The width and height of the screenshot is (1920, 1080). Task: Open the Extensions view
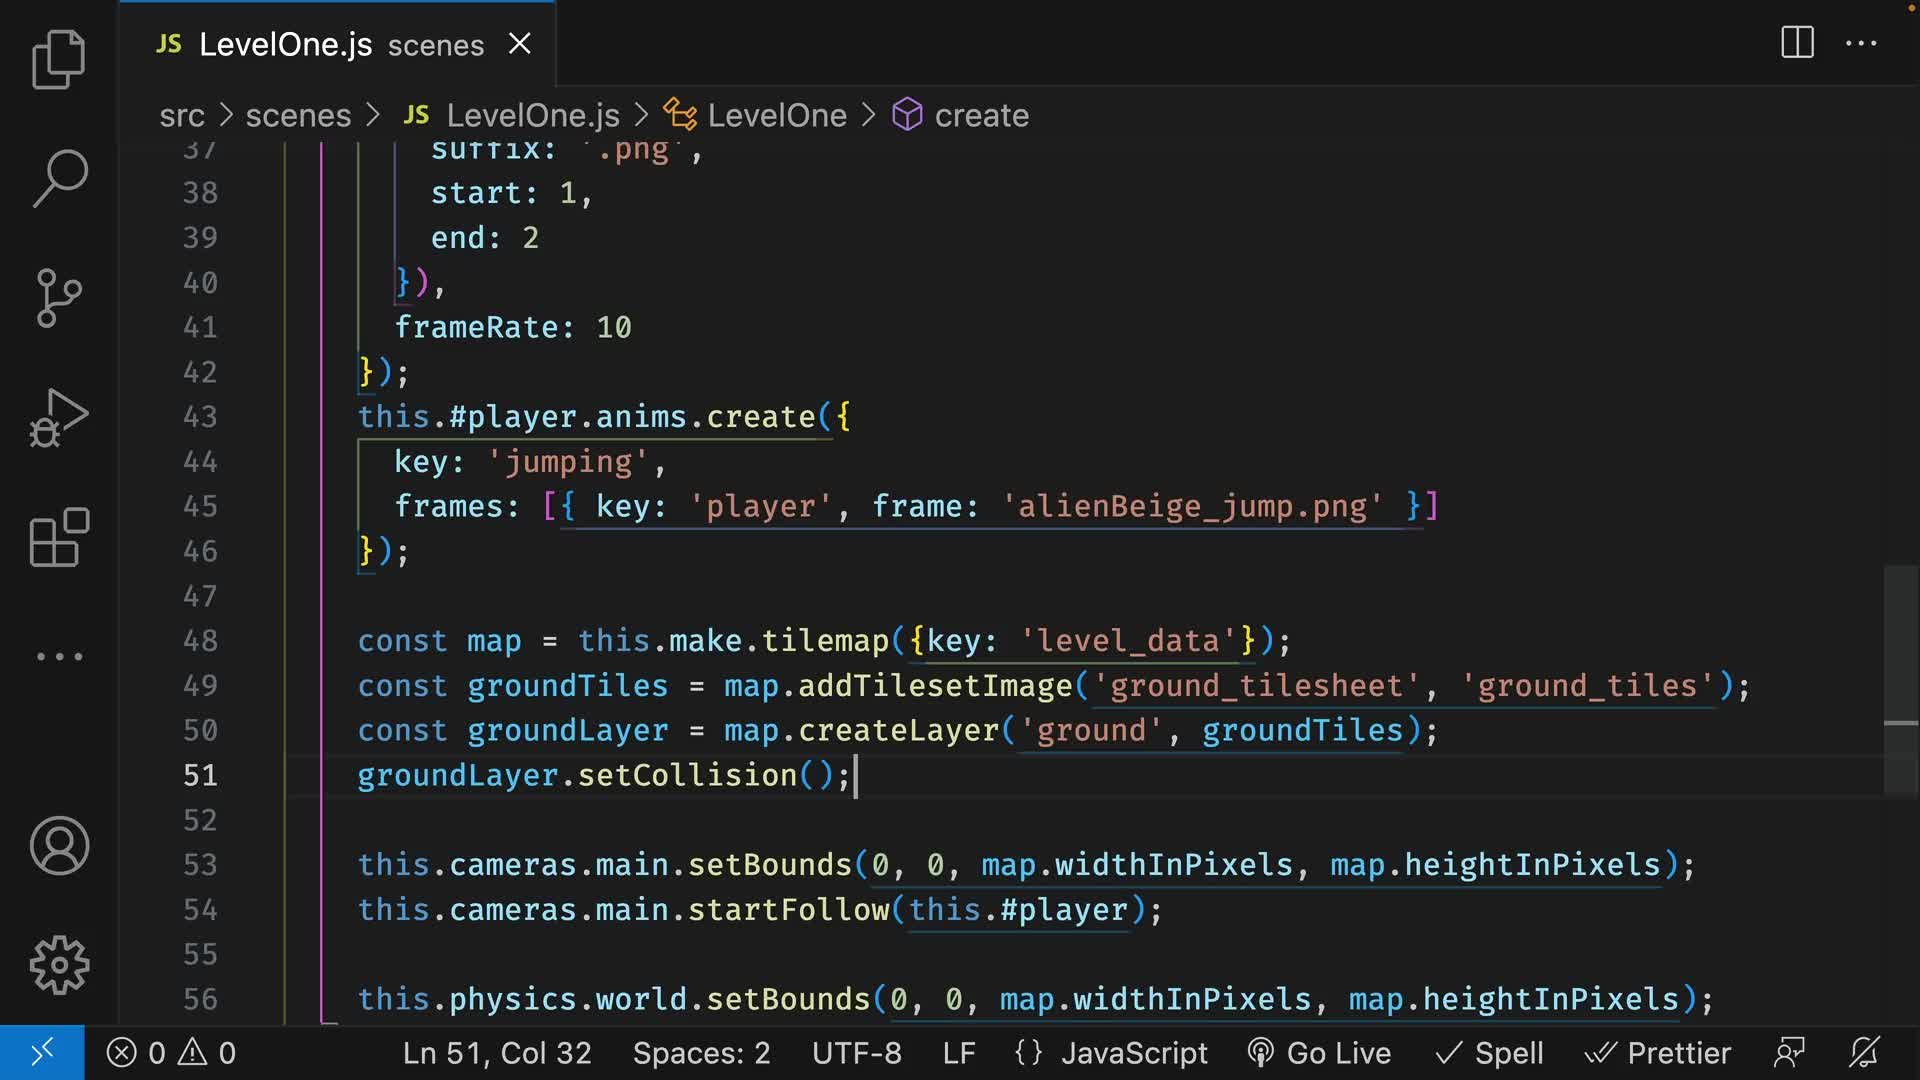click(59, 538)
